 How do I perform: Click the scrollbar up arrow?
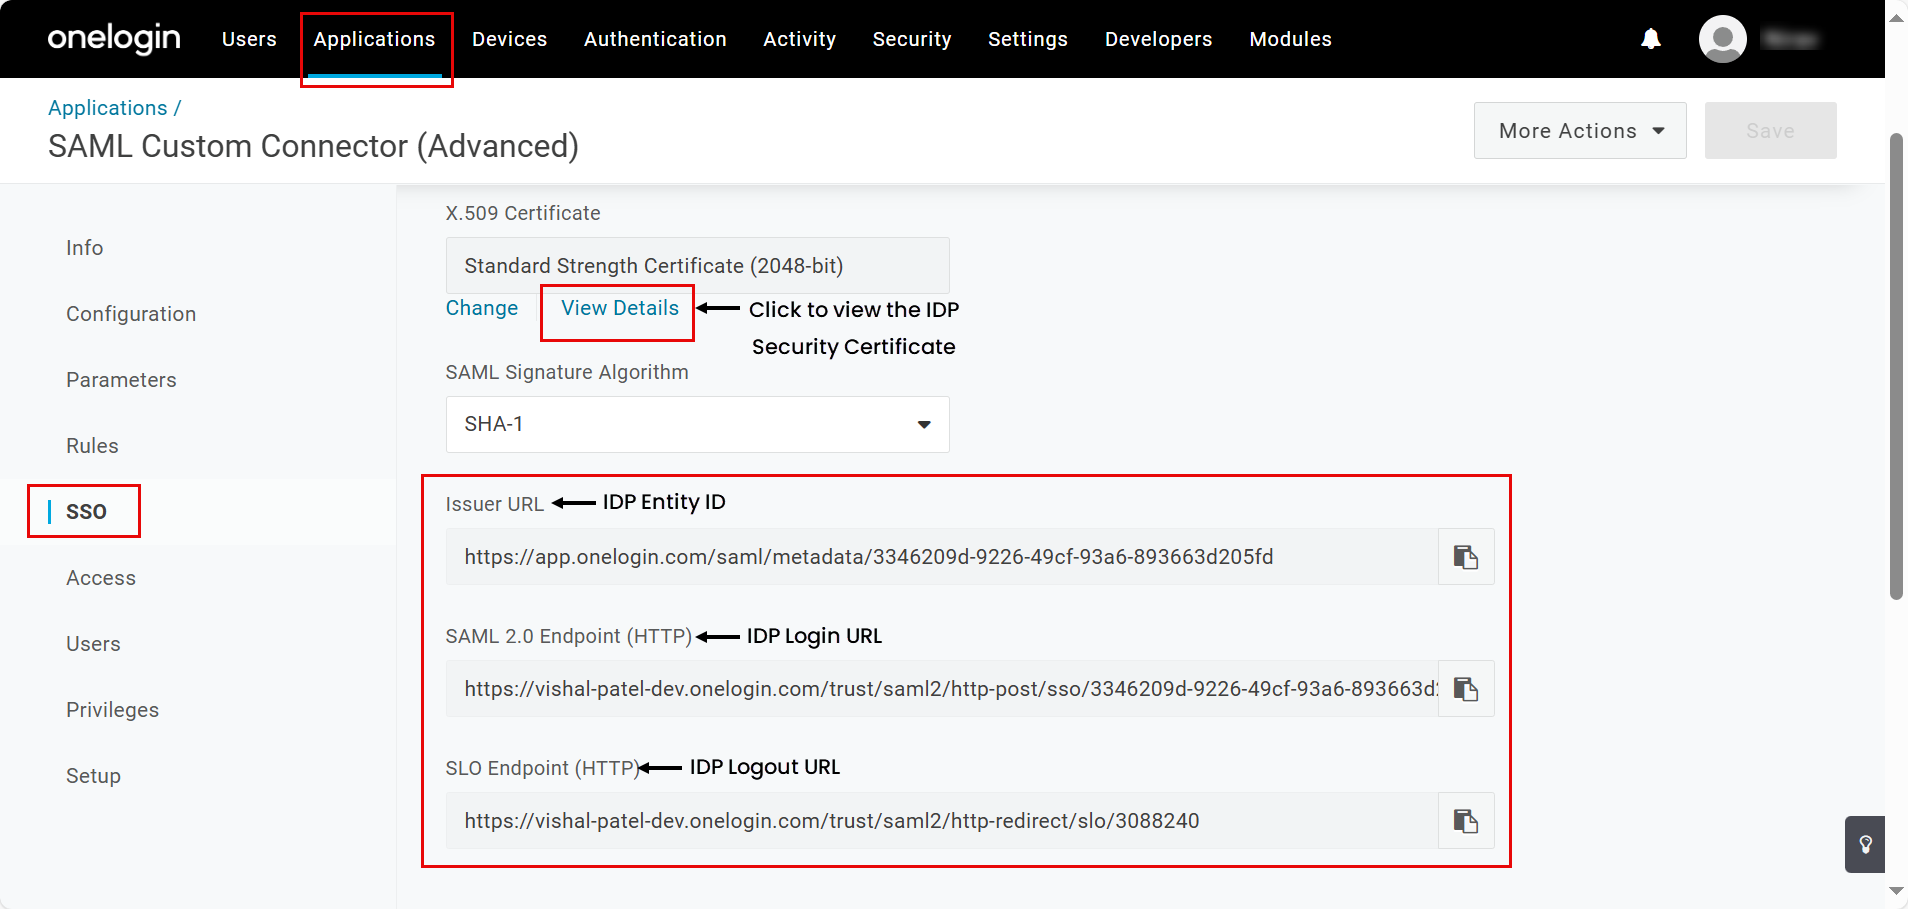pos(1897,14)
